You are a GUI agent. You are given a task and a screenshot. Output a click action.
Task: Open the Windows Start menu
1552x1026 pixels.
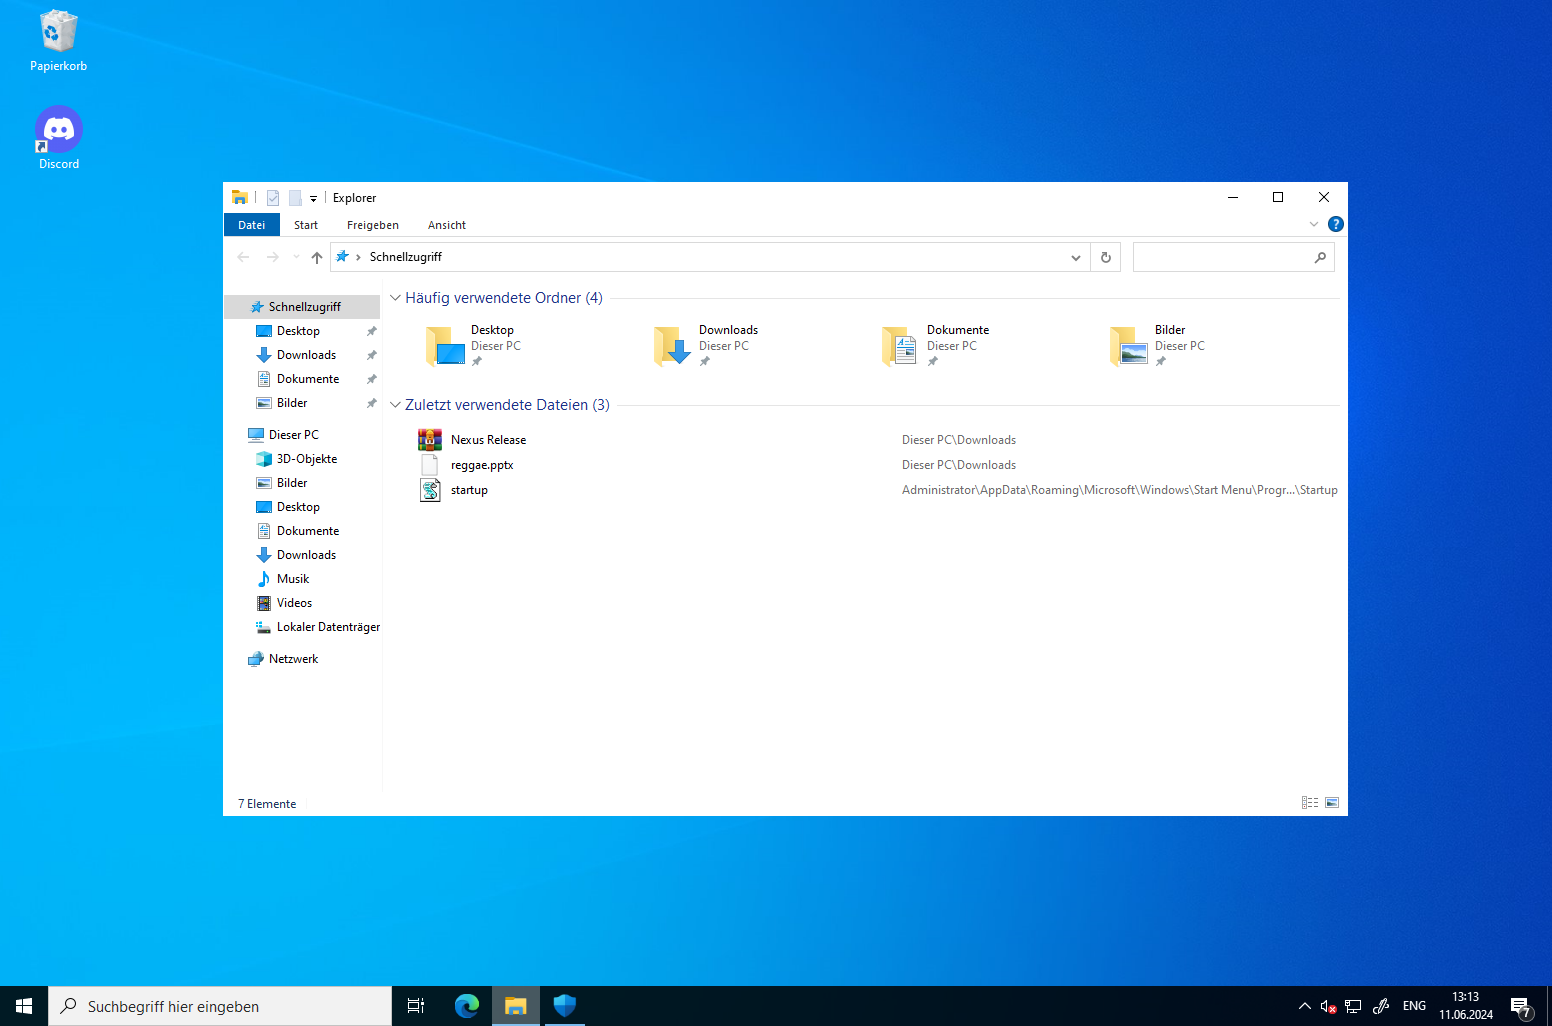point(24,1006)
